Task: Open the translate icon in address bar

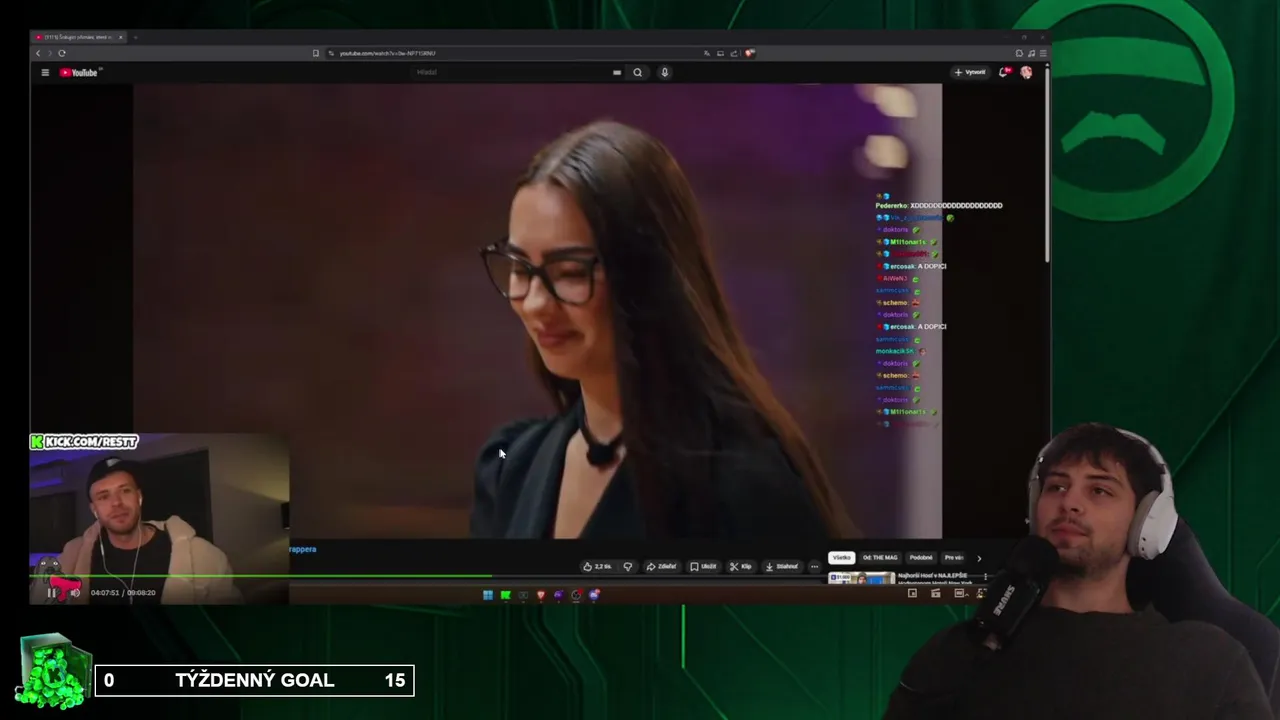Action: tap(707, 53)
